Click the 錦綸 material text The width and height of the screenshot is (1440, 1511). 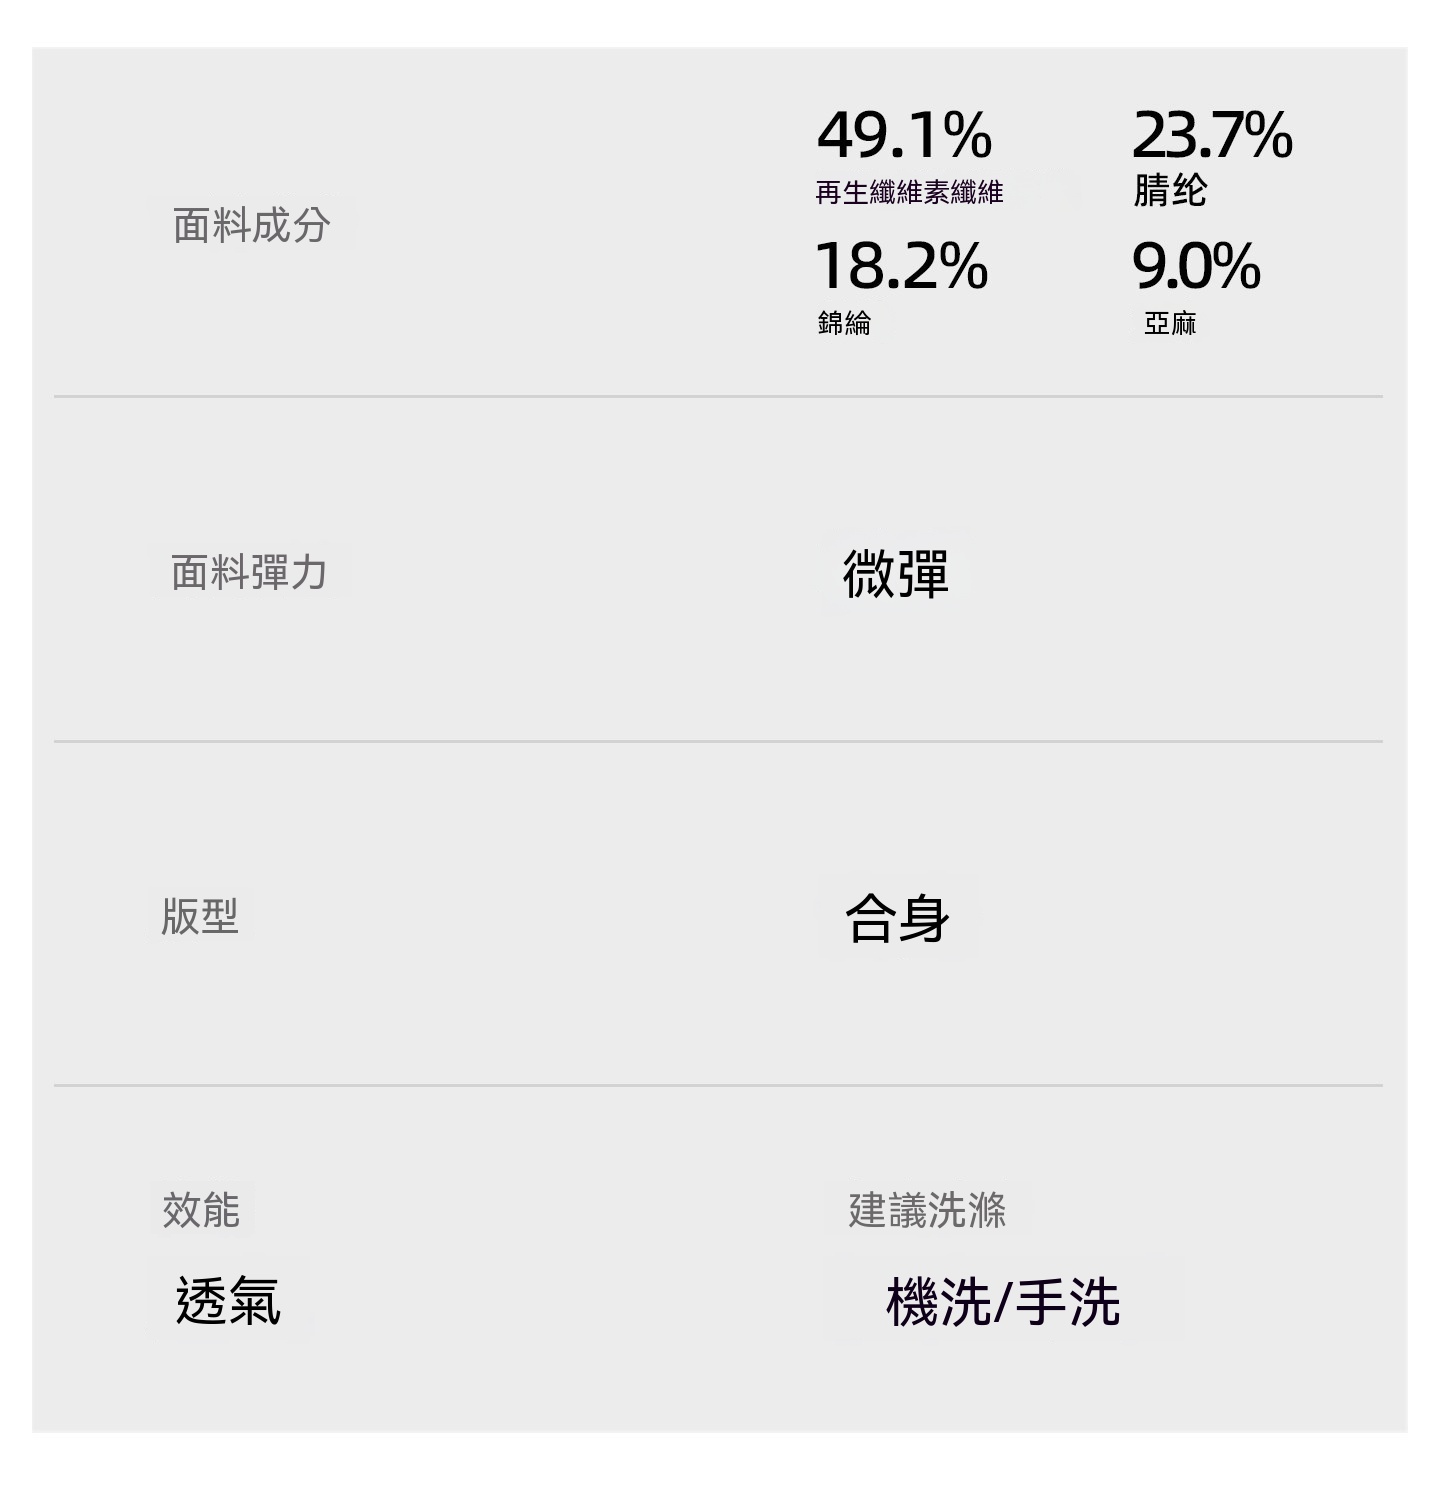pyautogui.click(x=844, y=323)
